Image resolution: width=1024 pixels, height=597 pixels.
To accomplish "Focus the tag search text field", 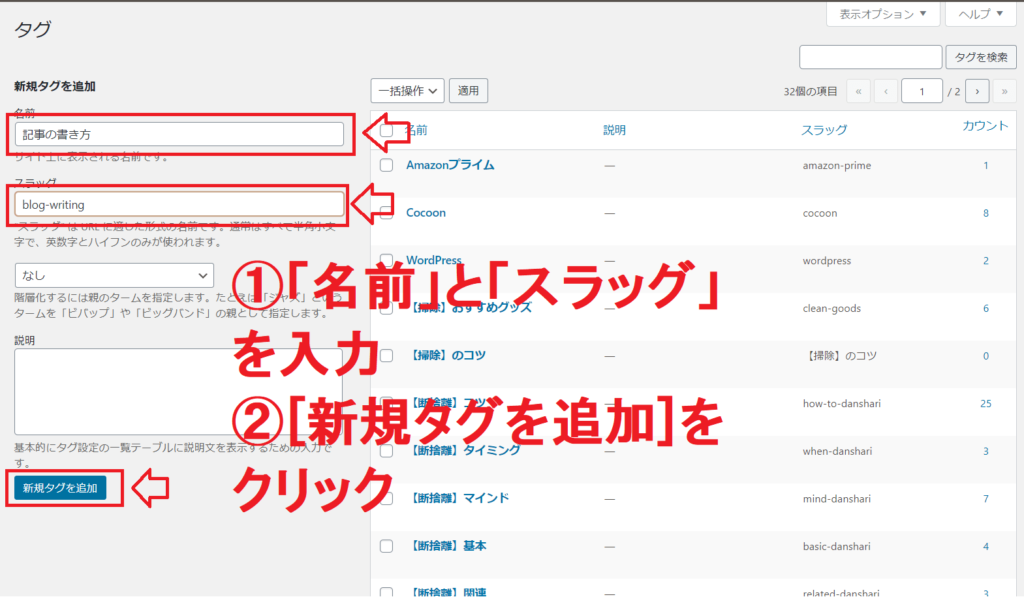I will [870, 57].
